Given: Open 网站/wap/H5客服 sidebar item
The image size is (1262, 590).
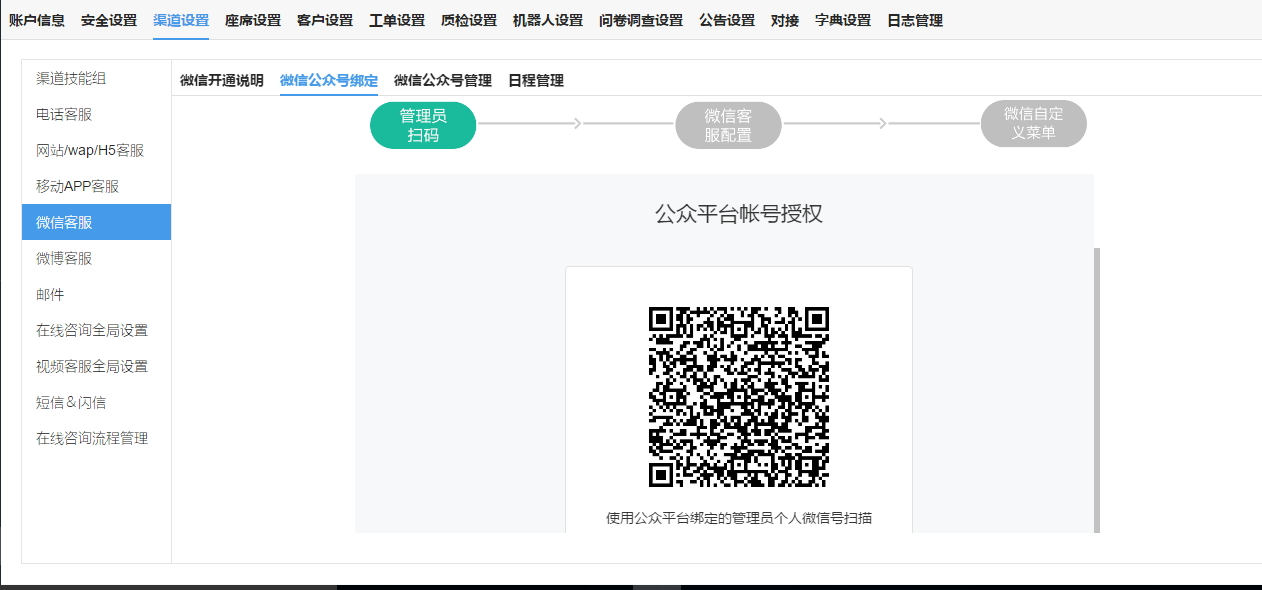Looking at the screenshot, I should click(x=96, y=150).
